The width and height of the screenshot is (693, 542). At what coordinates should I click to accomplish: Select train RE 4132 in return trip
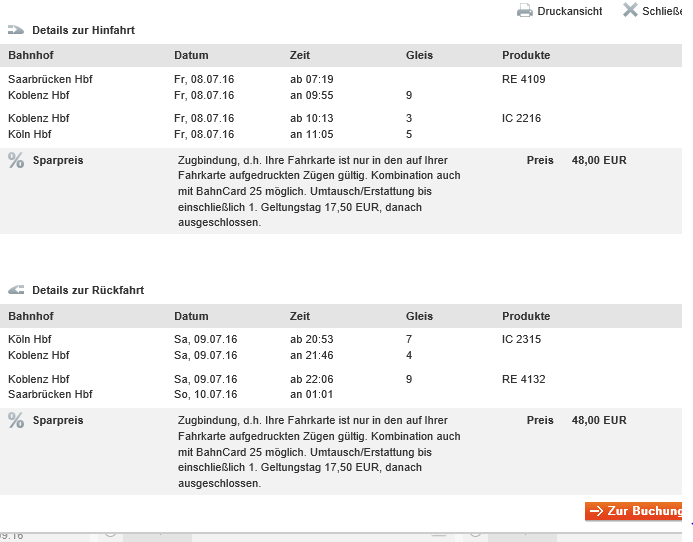pyautogui.click(x=523, y=379)
